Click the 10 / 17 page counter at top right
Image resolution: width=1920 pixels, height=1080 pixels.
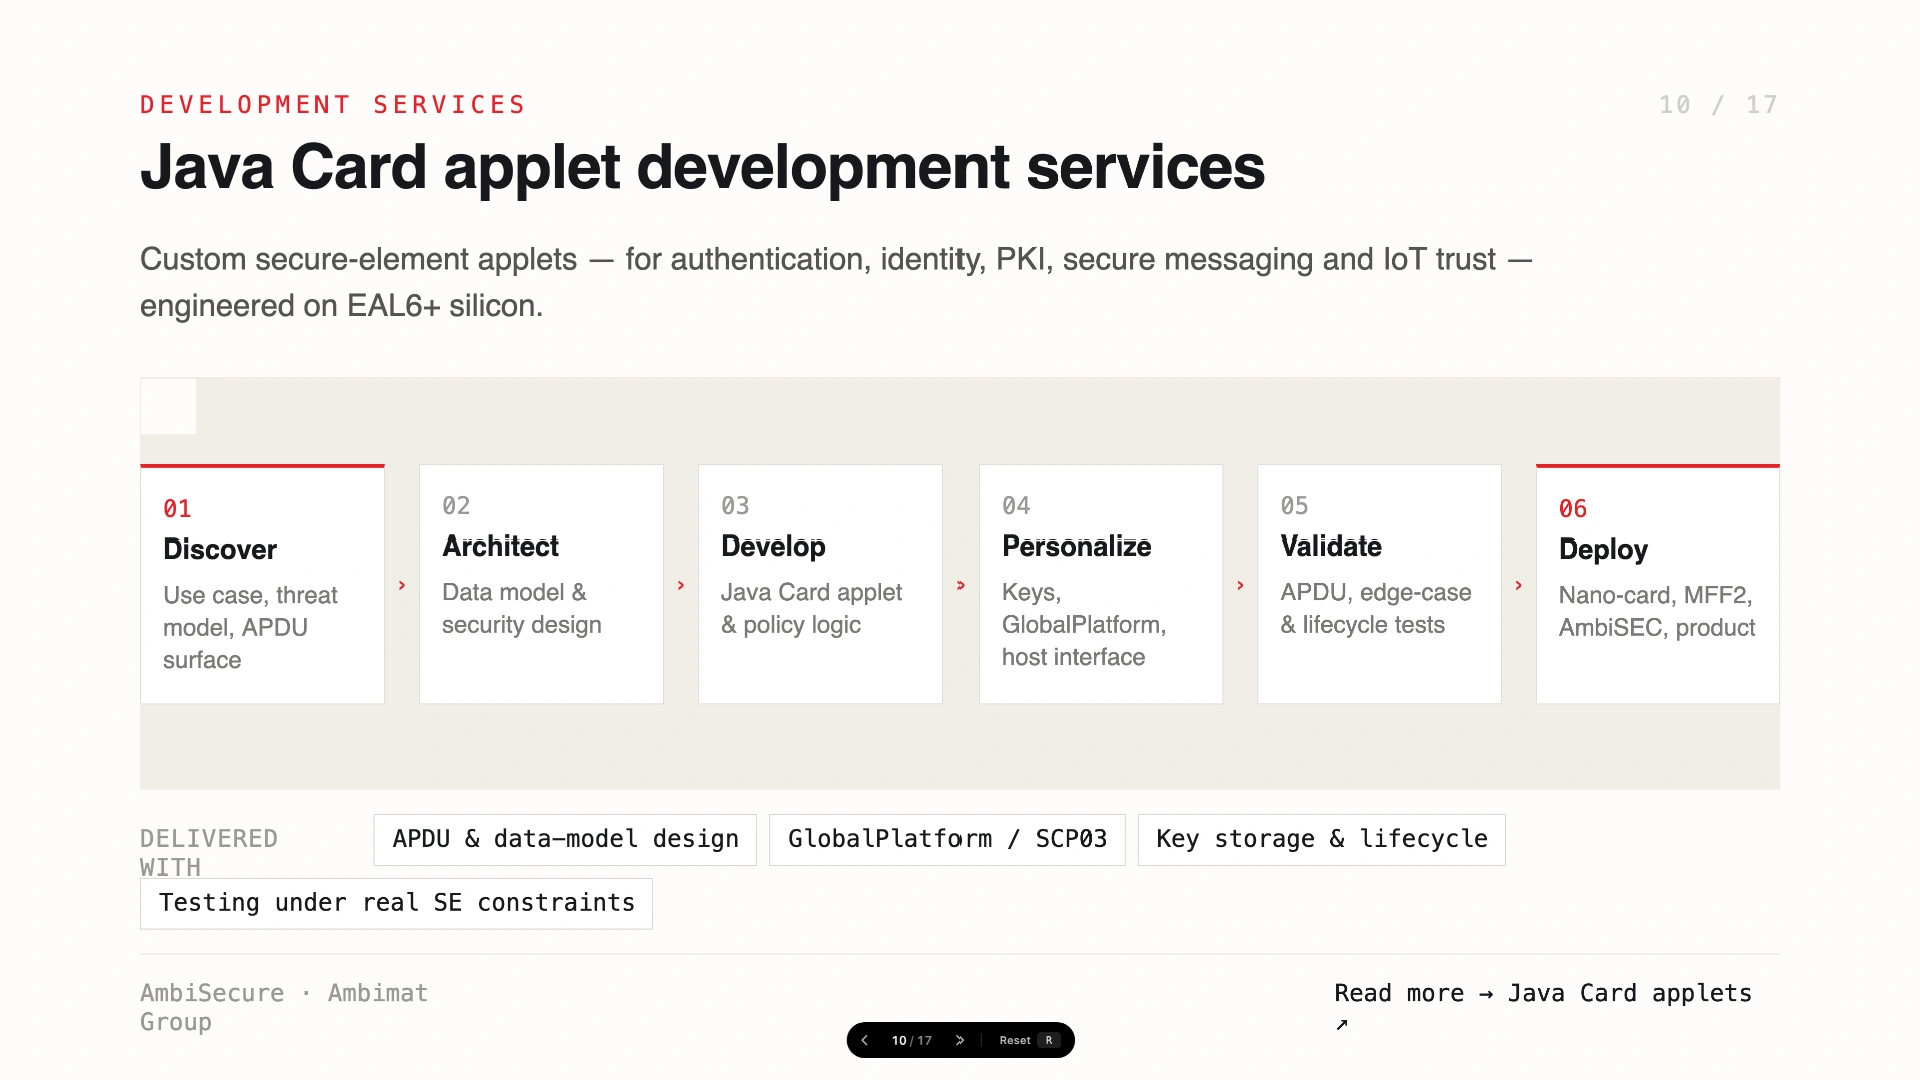pyautogui.click(x=1718, y=105)
